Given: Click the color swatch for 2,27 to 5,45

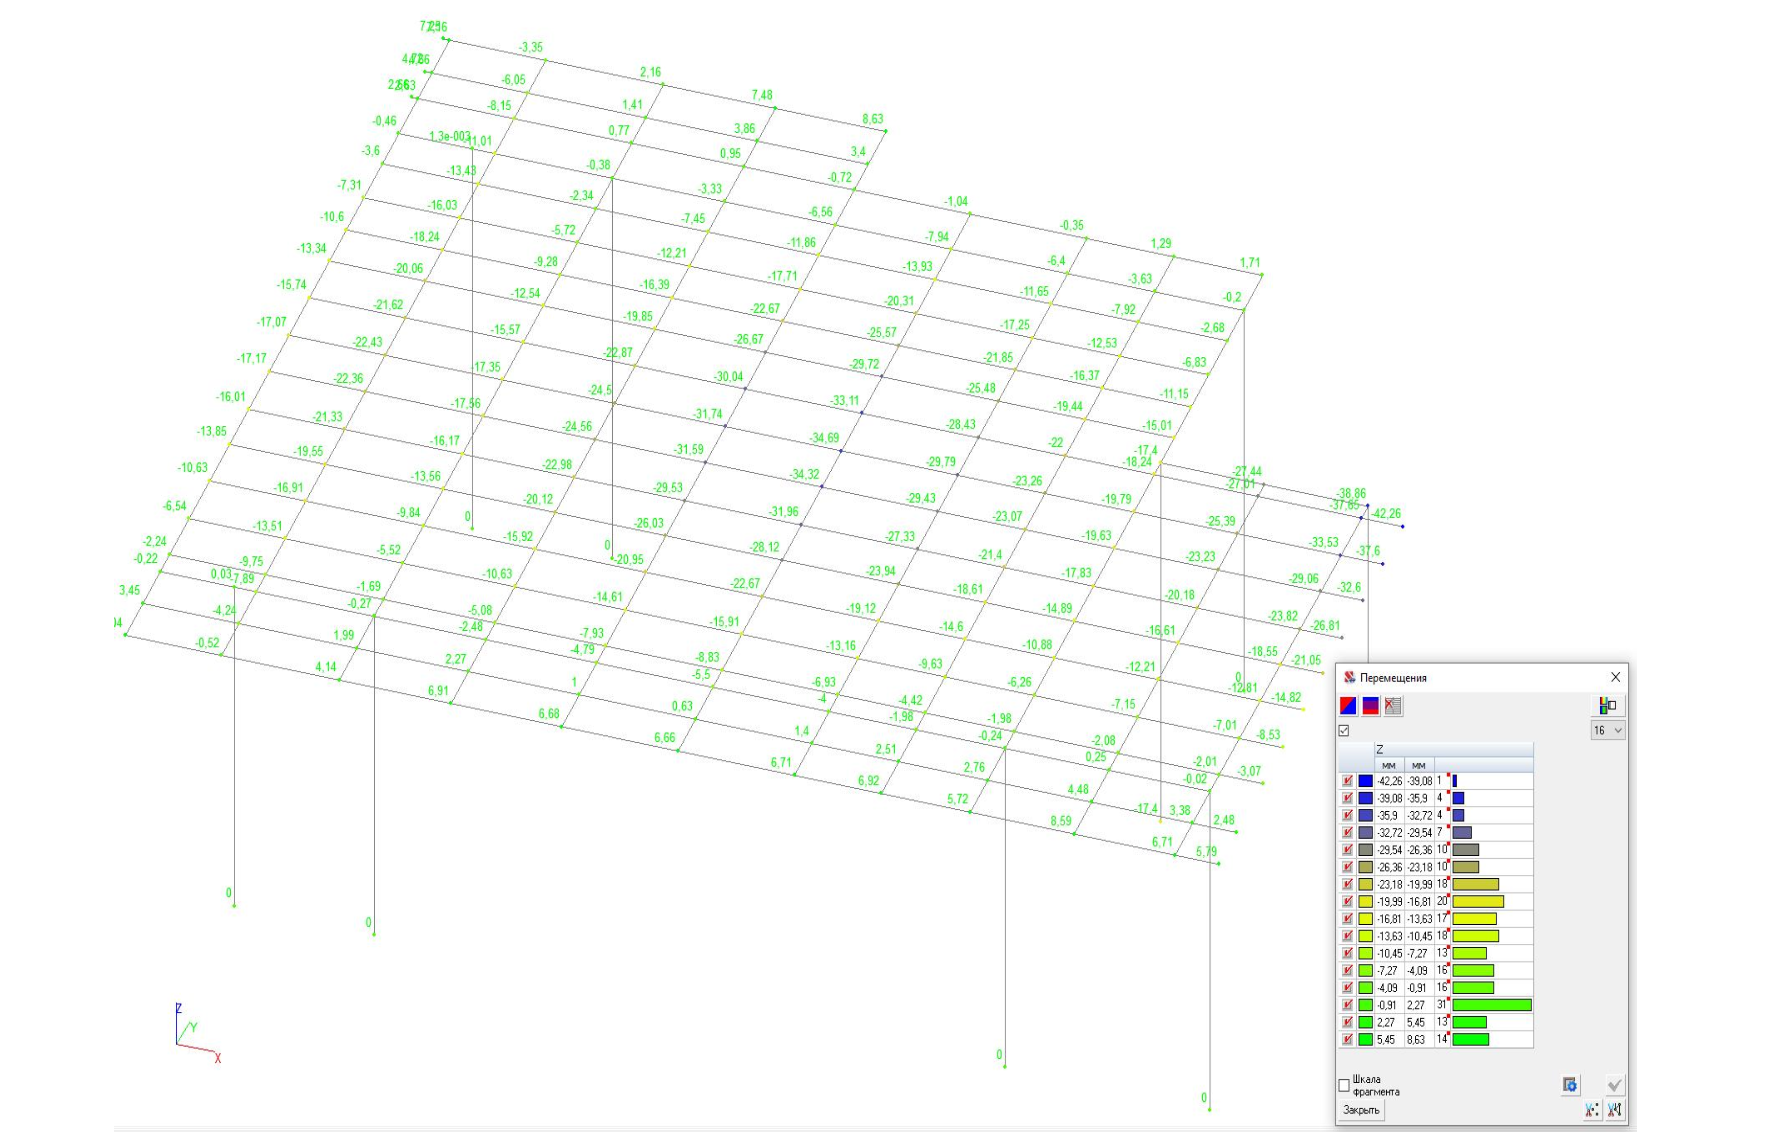Looking at the screenshot, I should [x=1365, y=1023].
